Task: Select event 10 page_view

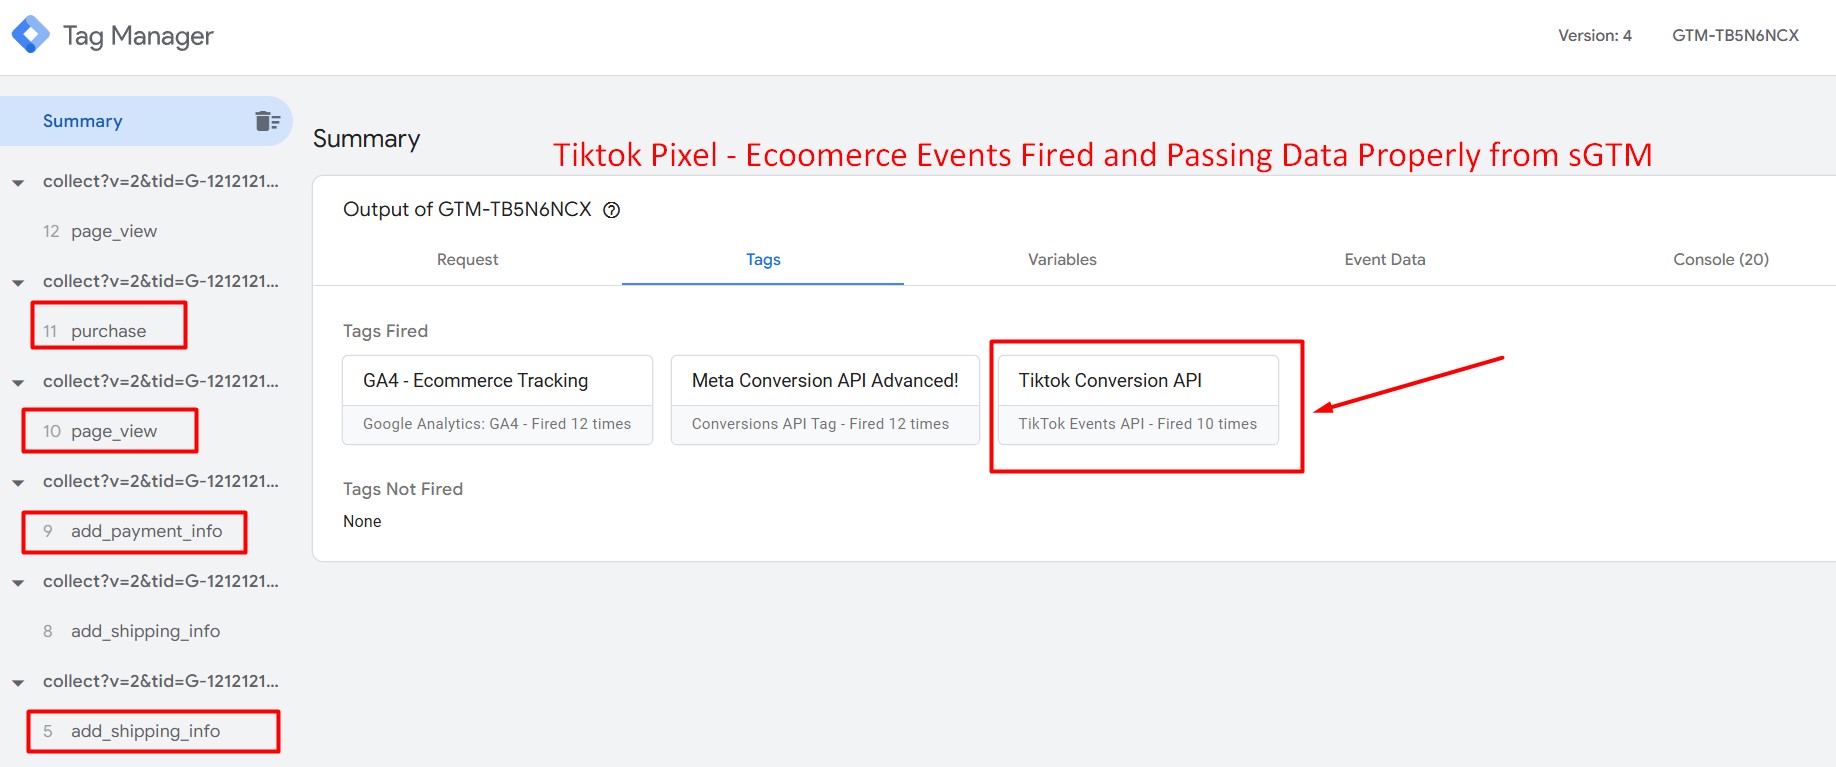Action: pyautogui.click(x=114, y=431)
